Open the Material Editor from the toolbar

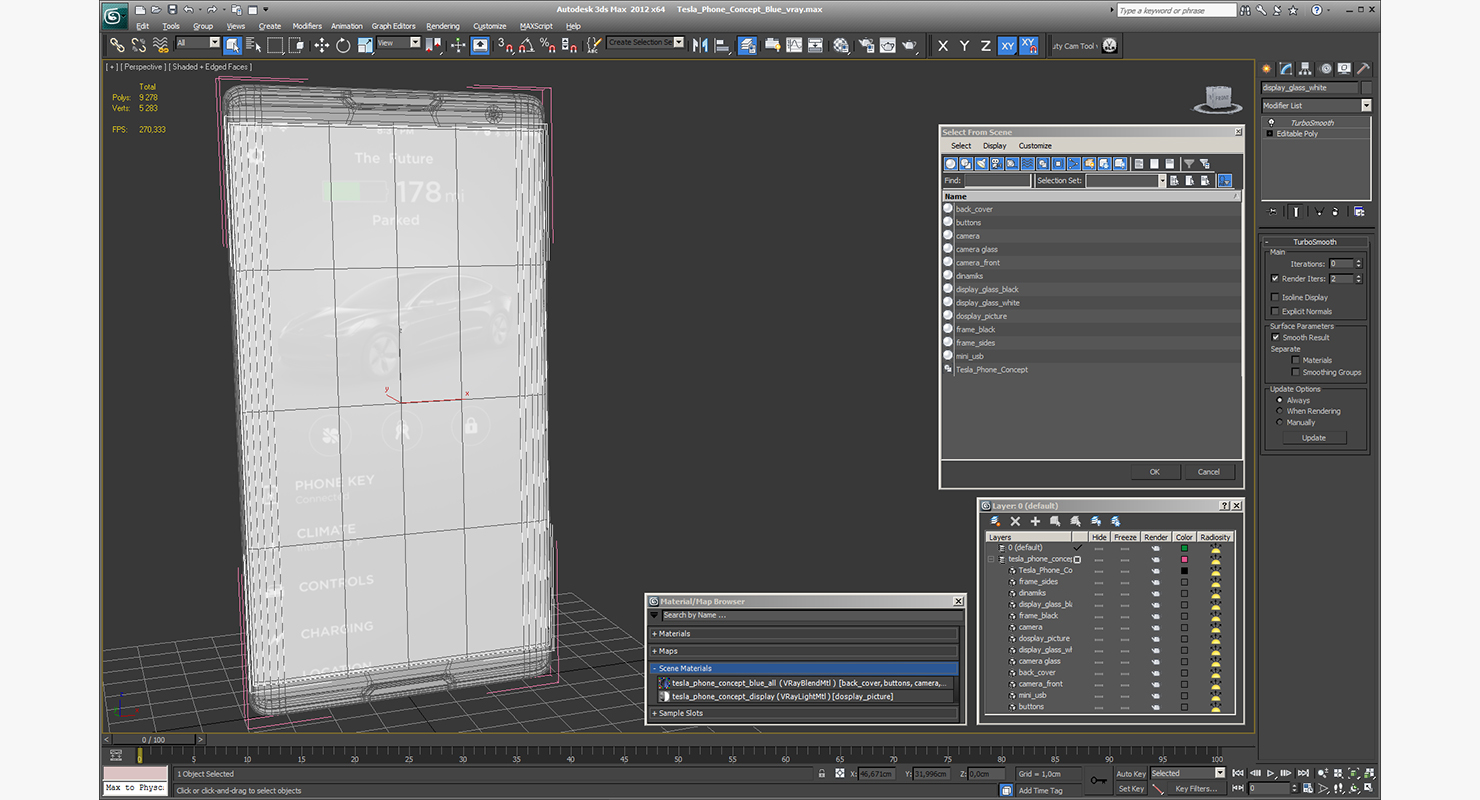pos(841,45)
